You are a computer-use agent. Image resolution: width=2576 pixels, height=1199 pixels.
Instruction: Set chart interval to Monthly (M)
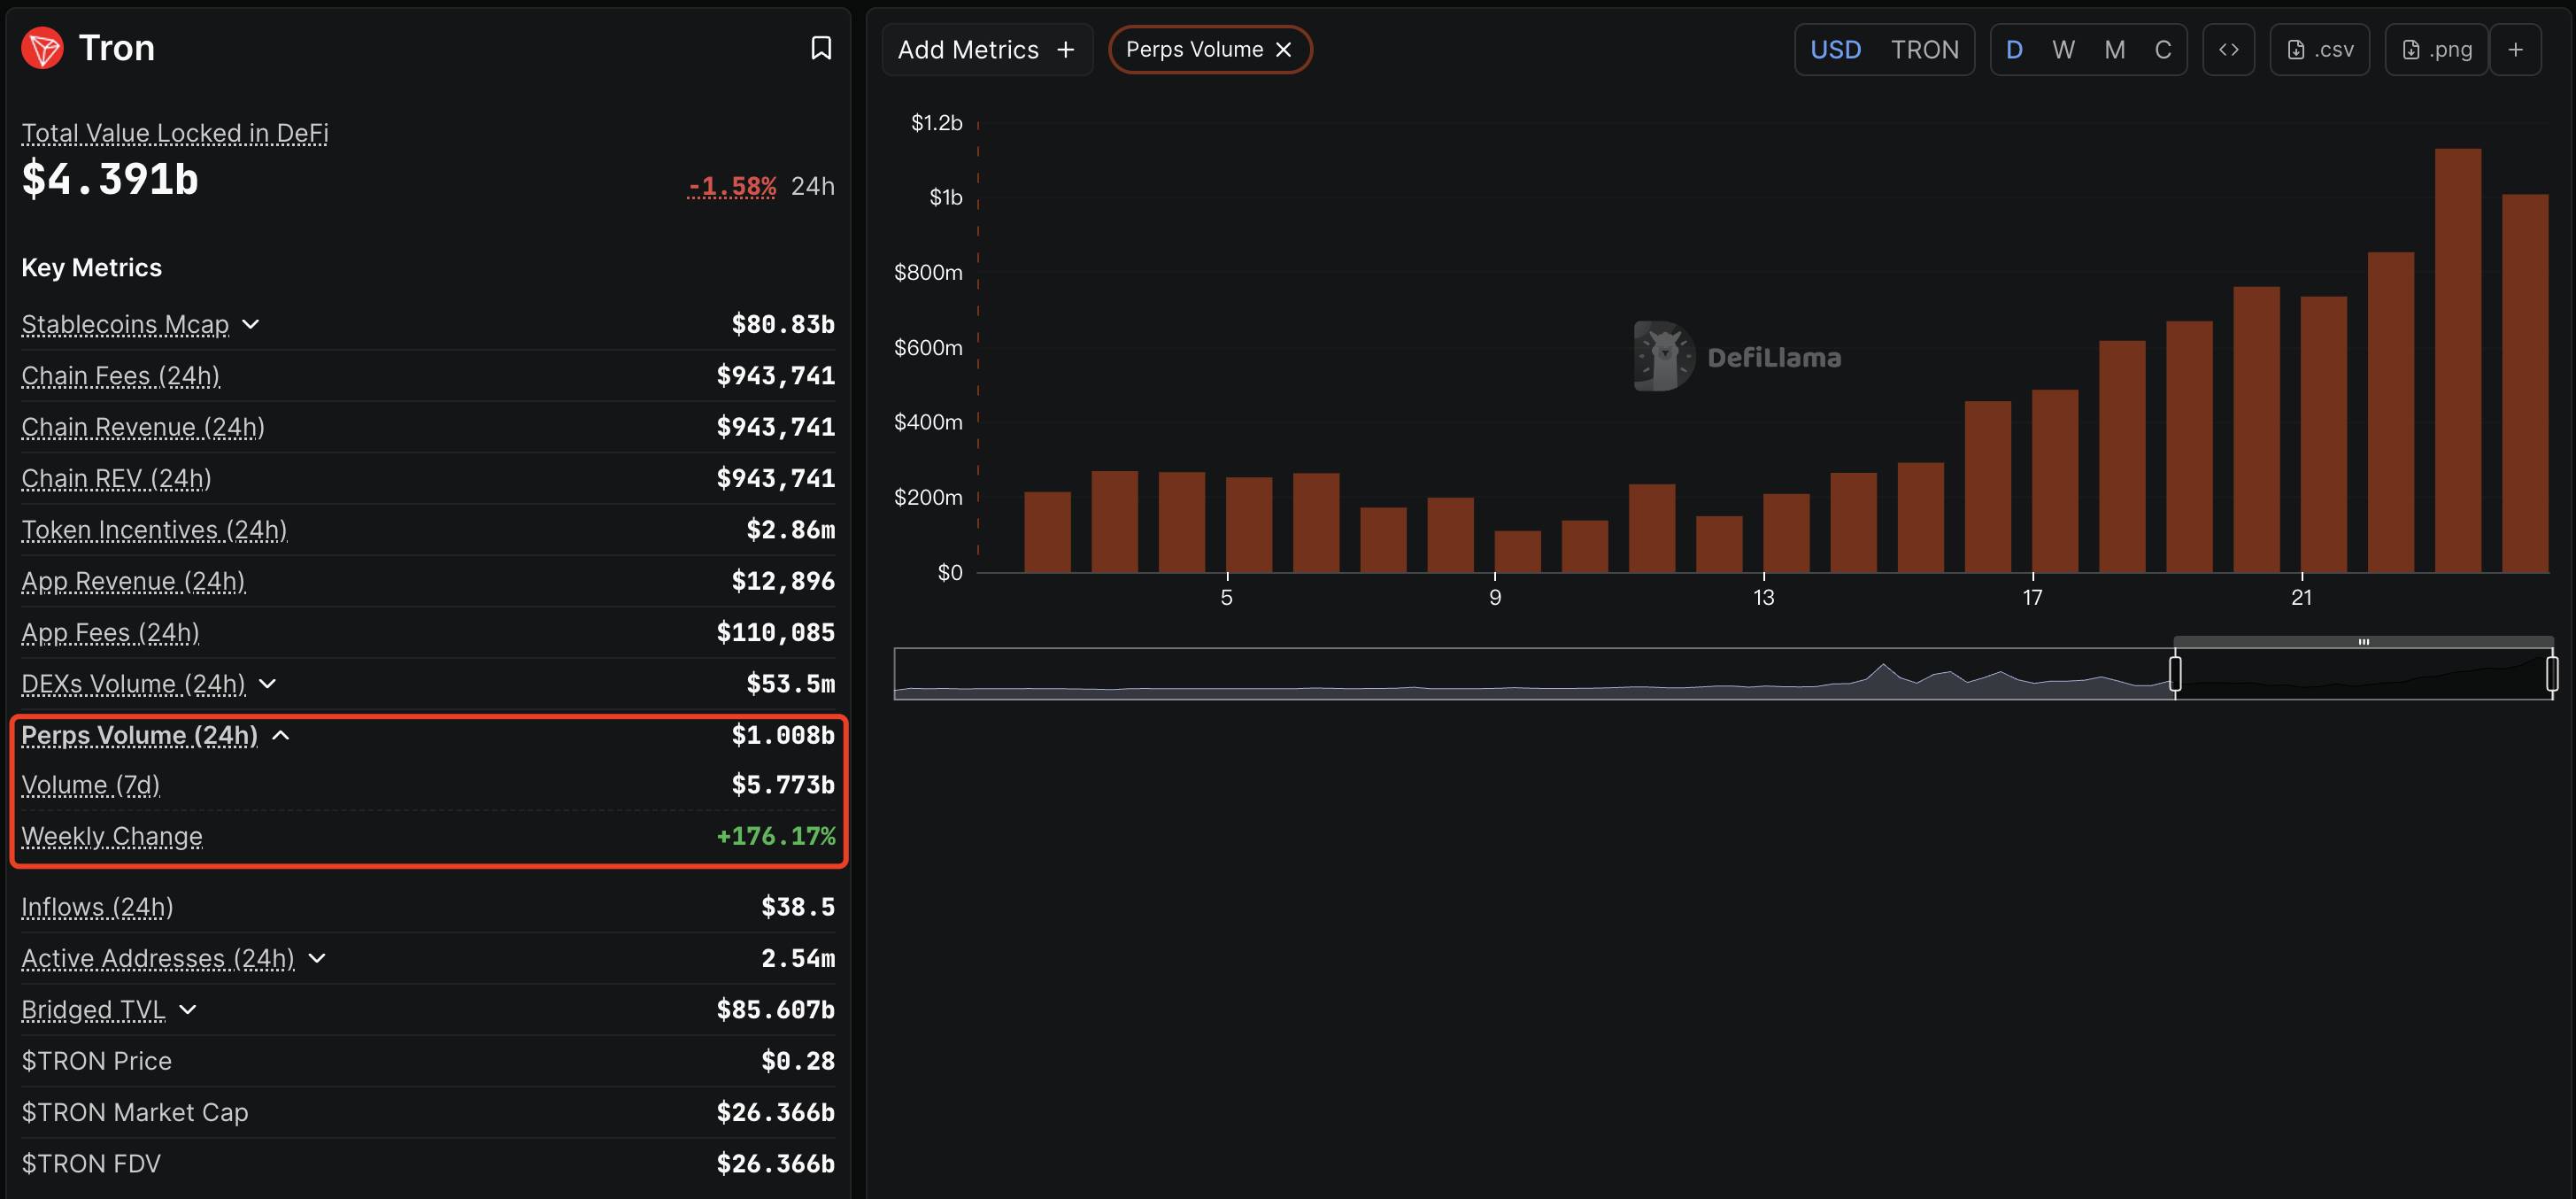(x=2114, y=50)
